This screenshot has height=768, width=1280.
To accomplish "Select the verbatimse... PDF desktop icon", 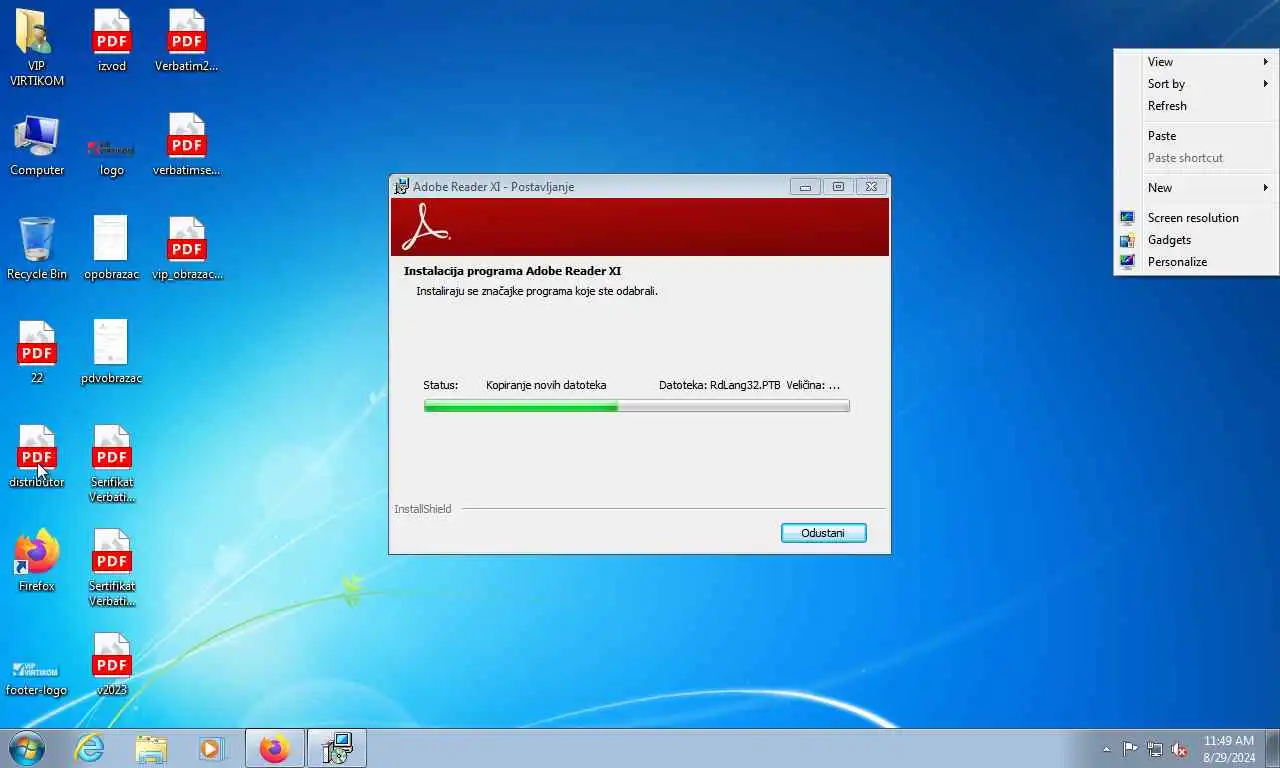I will (x=186, y=145).
